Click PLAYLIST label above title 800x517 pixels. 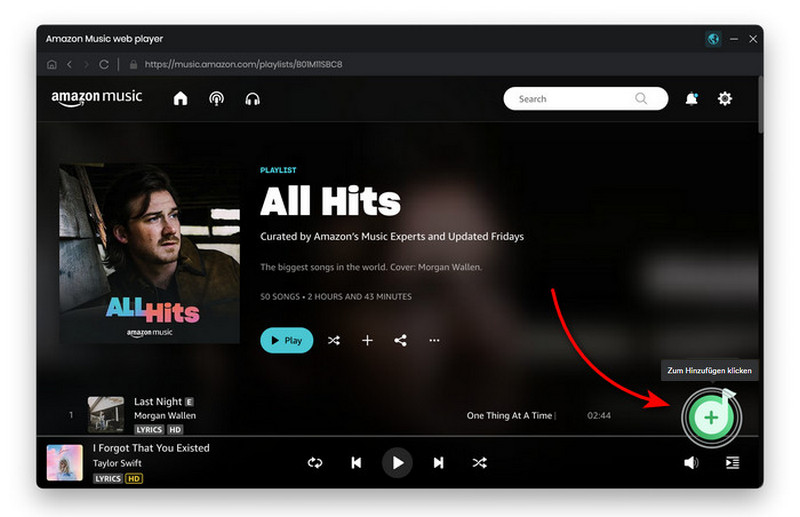(x=278, y=170)
